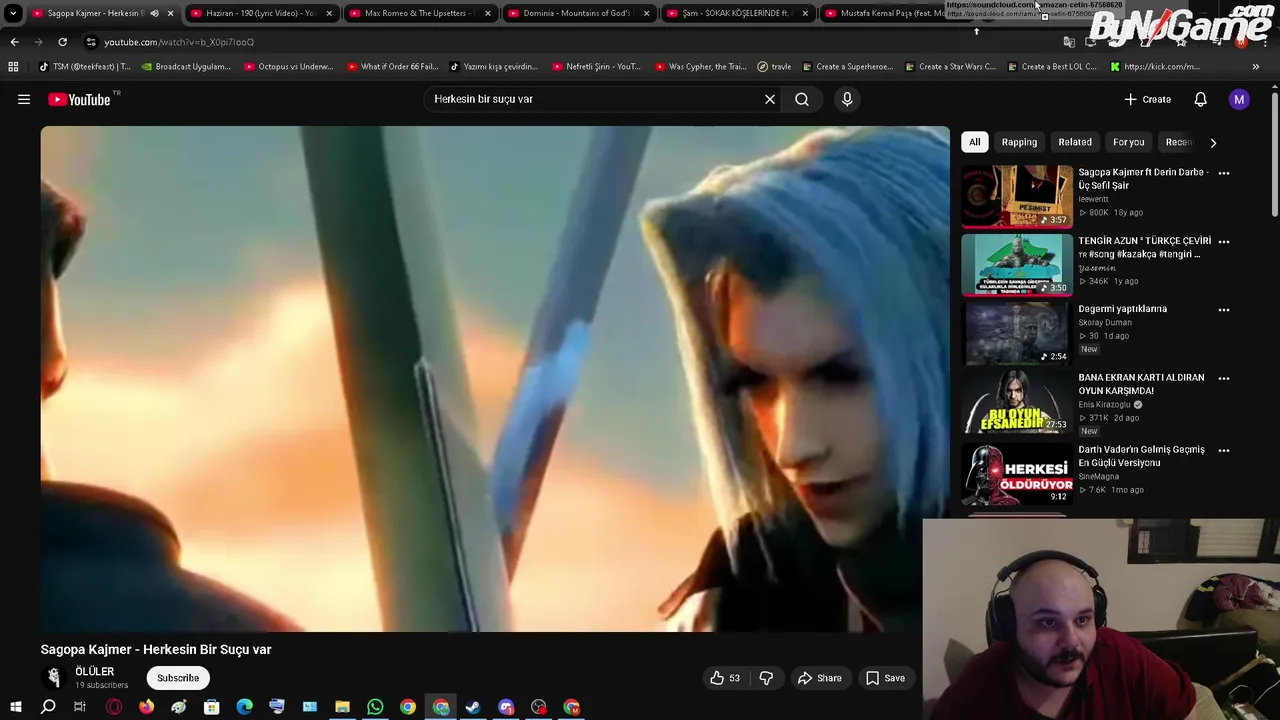
Task: Click the video player to pause
Action: click(495, 379)
